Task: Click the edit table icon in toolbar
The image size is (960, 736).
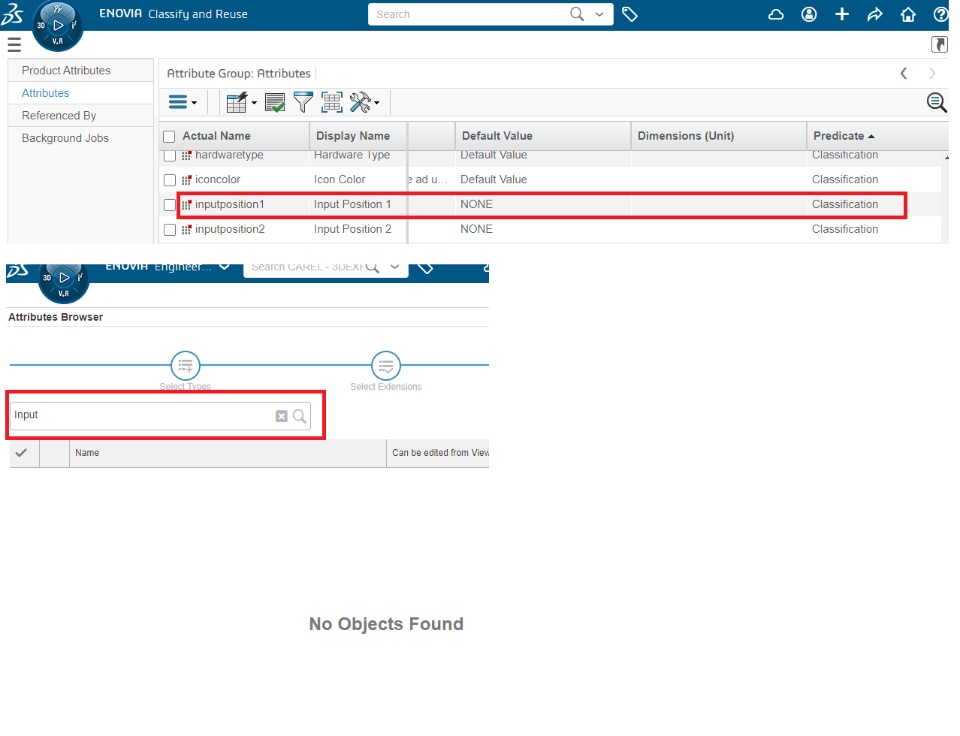Action: pos(237,102)
